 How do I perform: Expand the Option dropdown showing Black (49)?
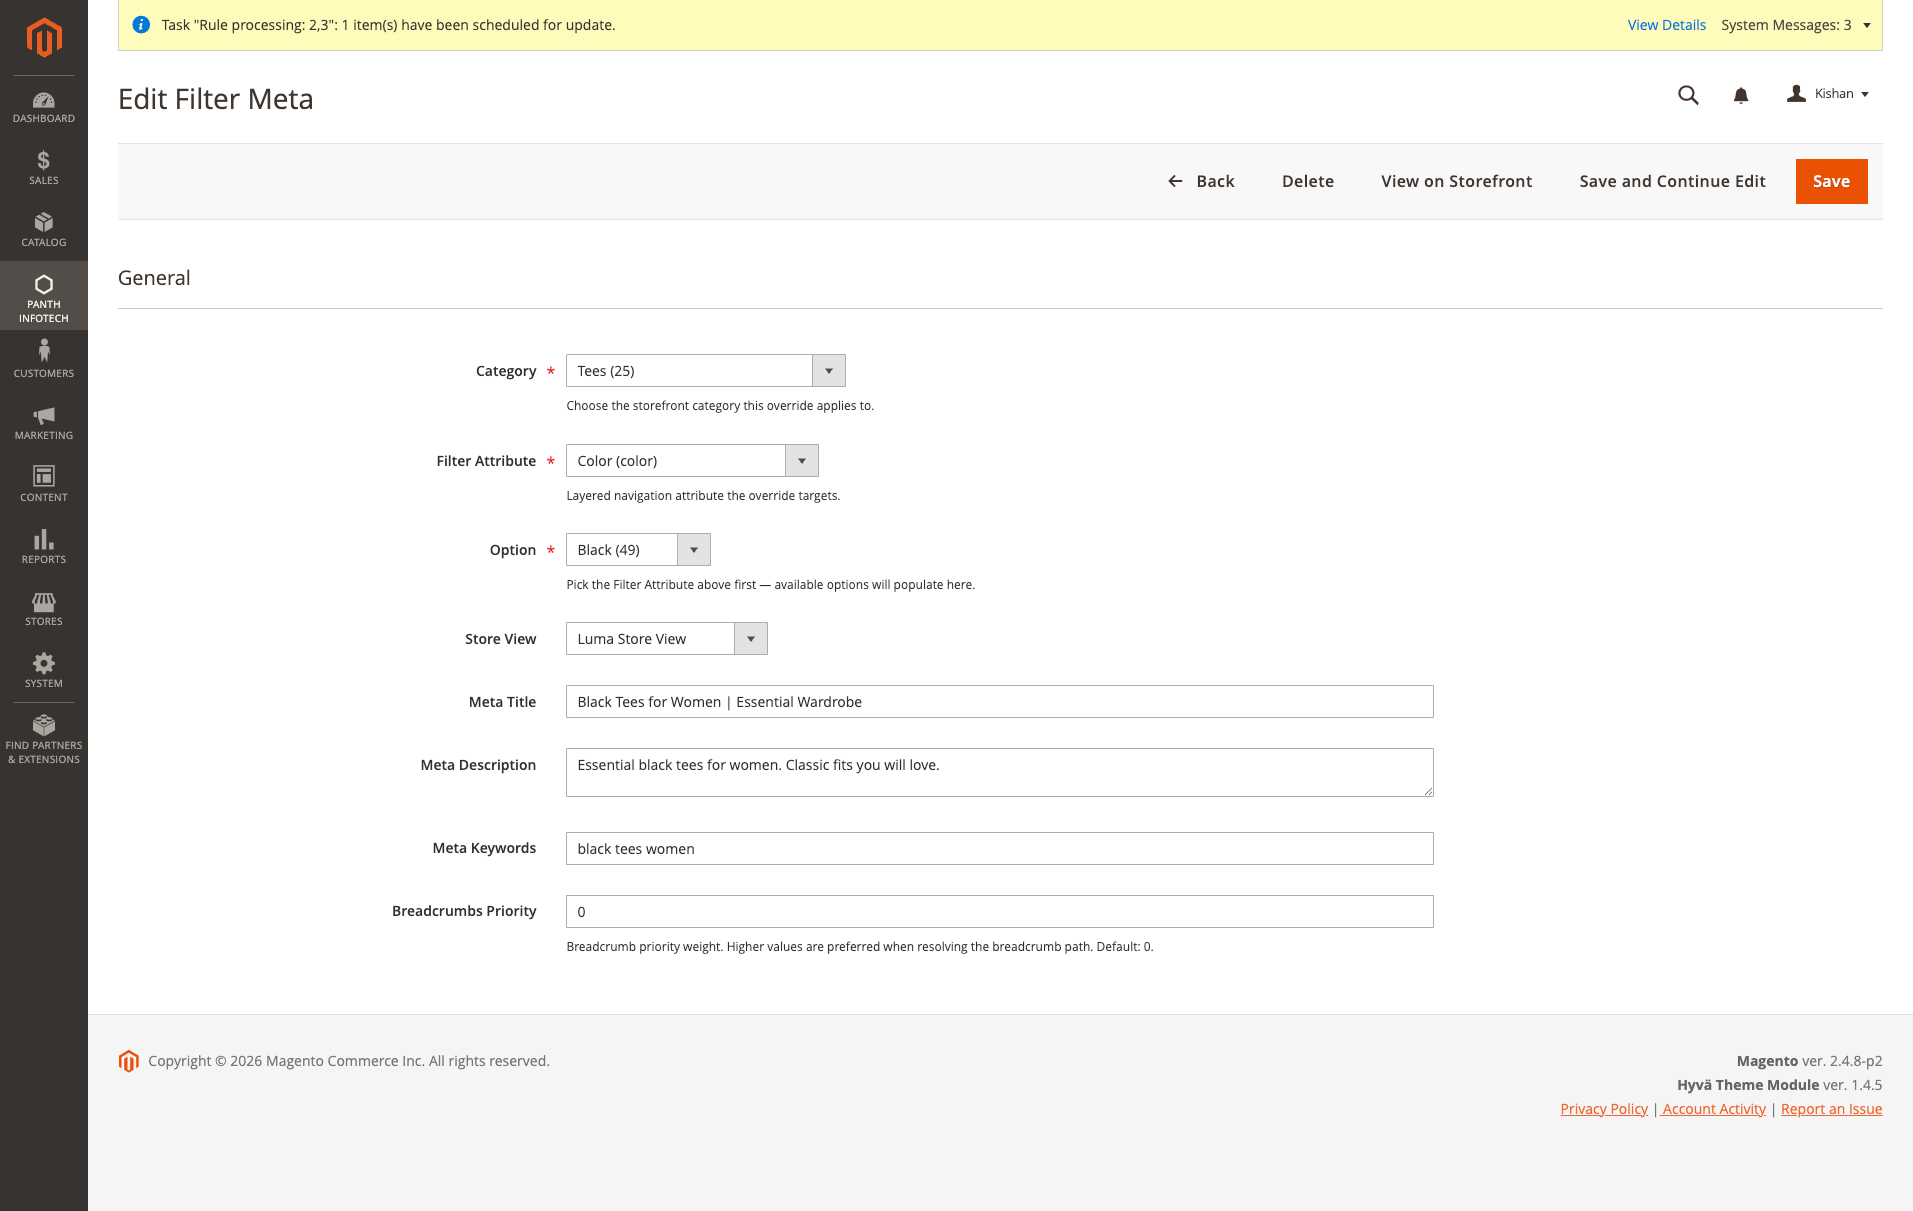point(694,549)
